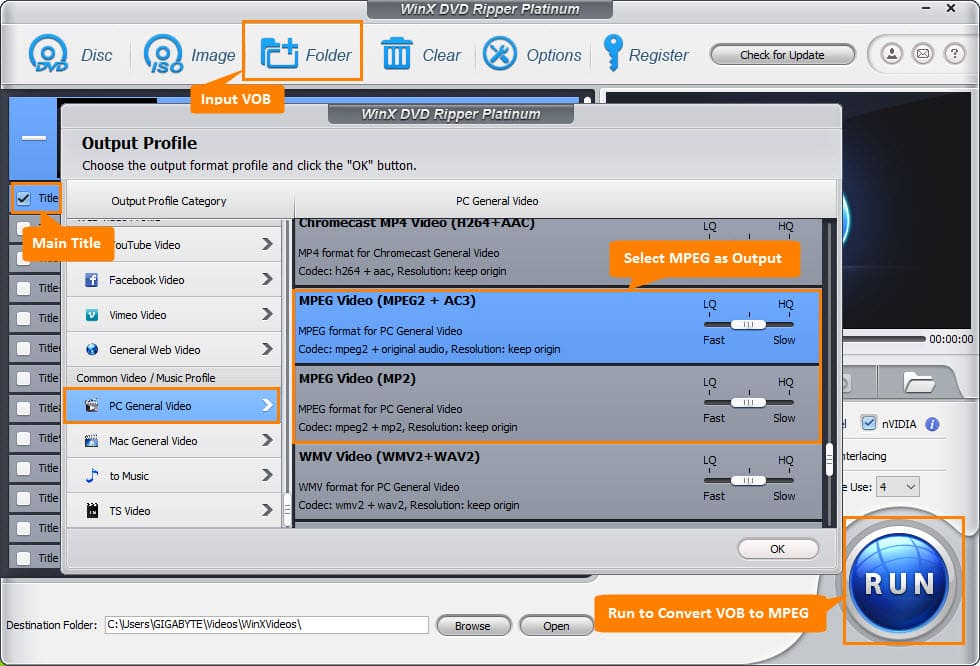Start conversion with the RUN button

(900, 582)
